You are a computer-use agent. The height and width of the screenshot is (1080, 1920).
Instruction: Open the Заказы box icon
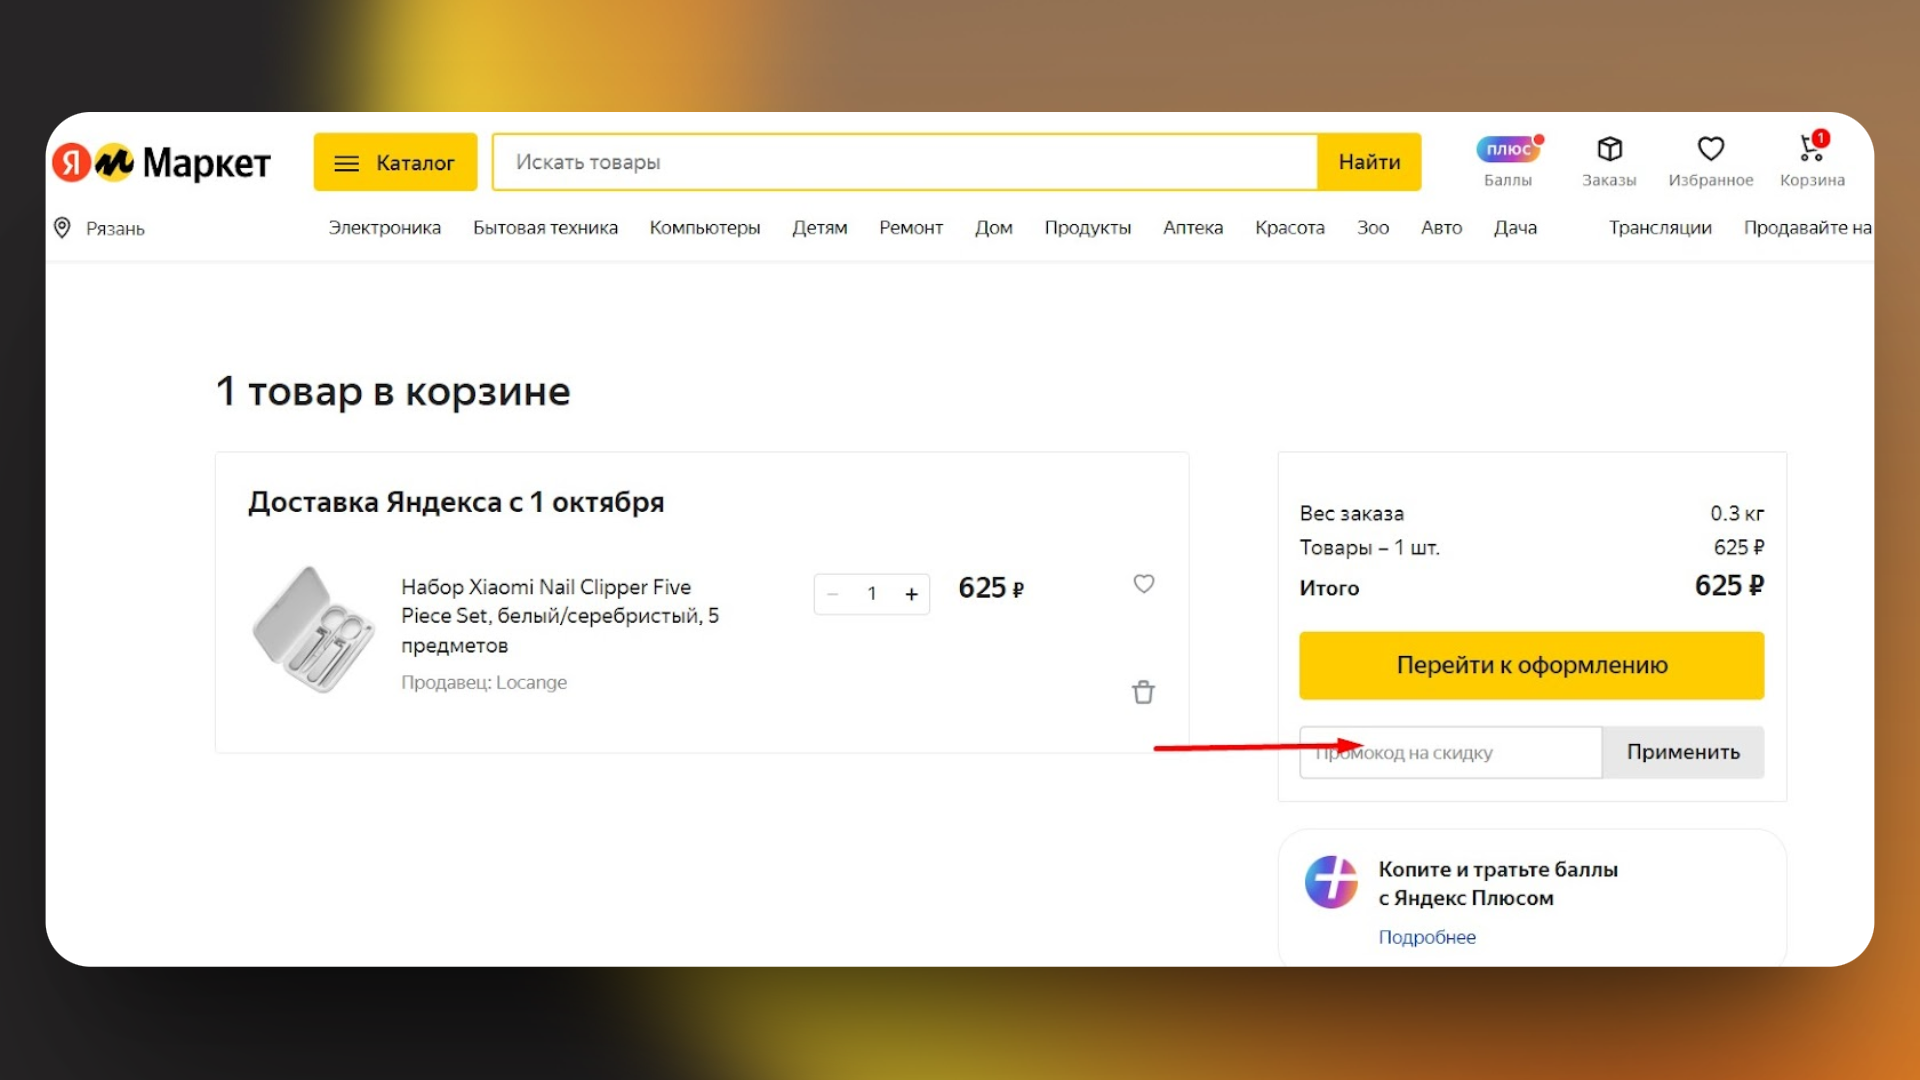(x=1609, y=161)
